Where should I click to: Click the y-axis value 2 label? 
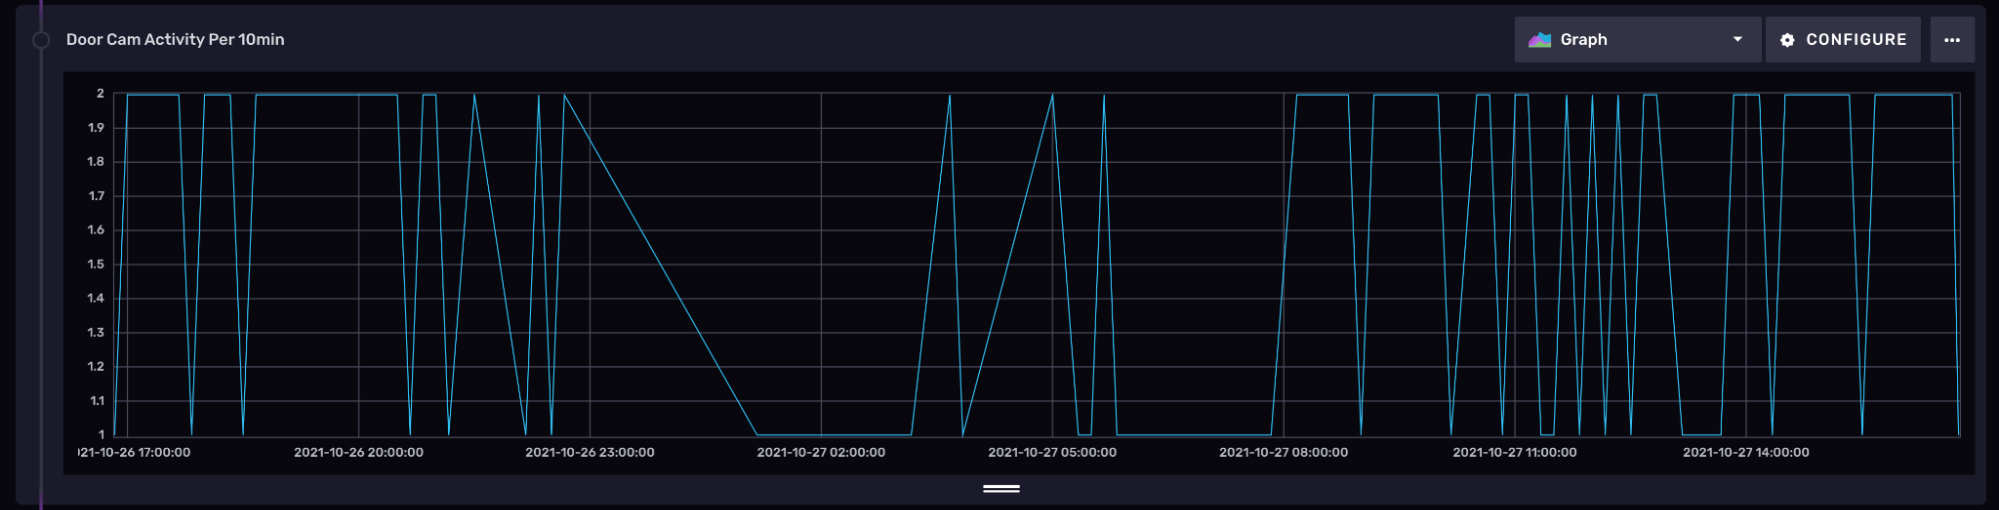click(100, 94)
